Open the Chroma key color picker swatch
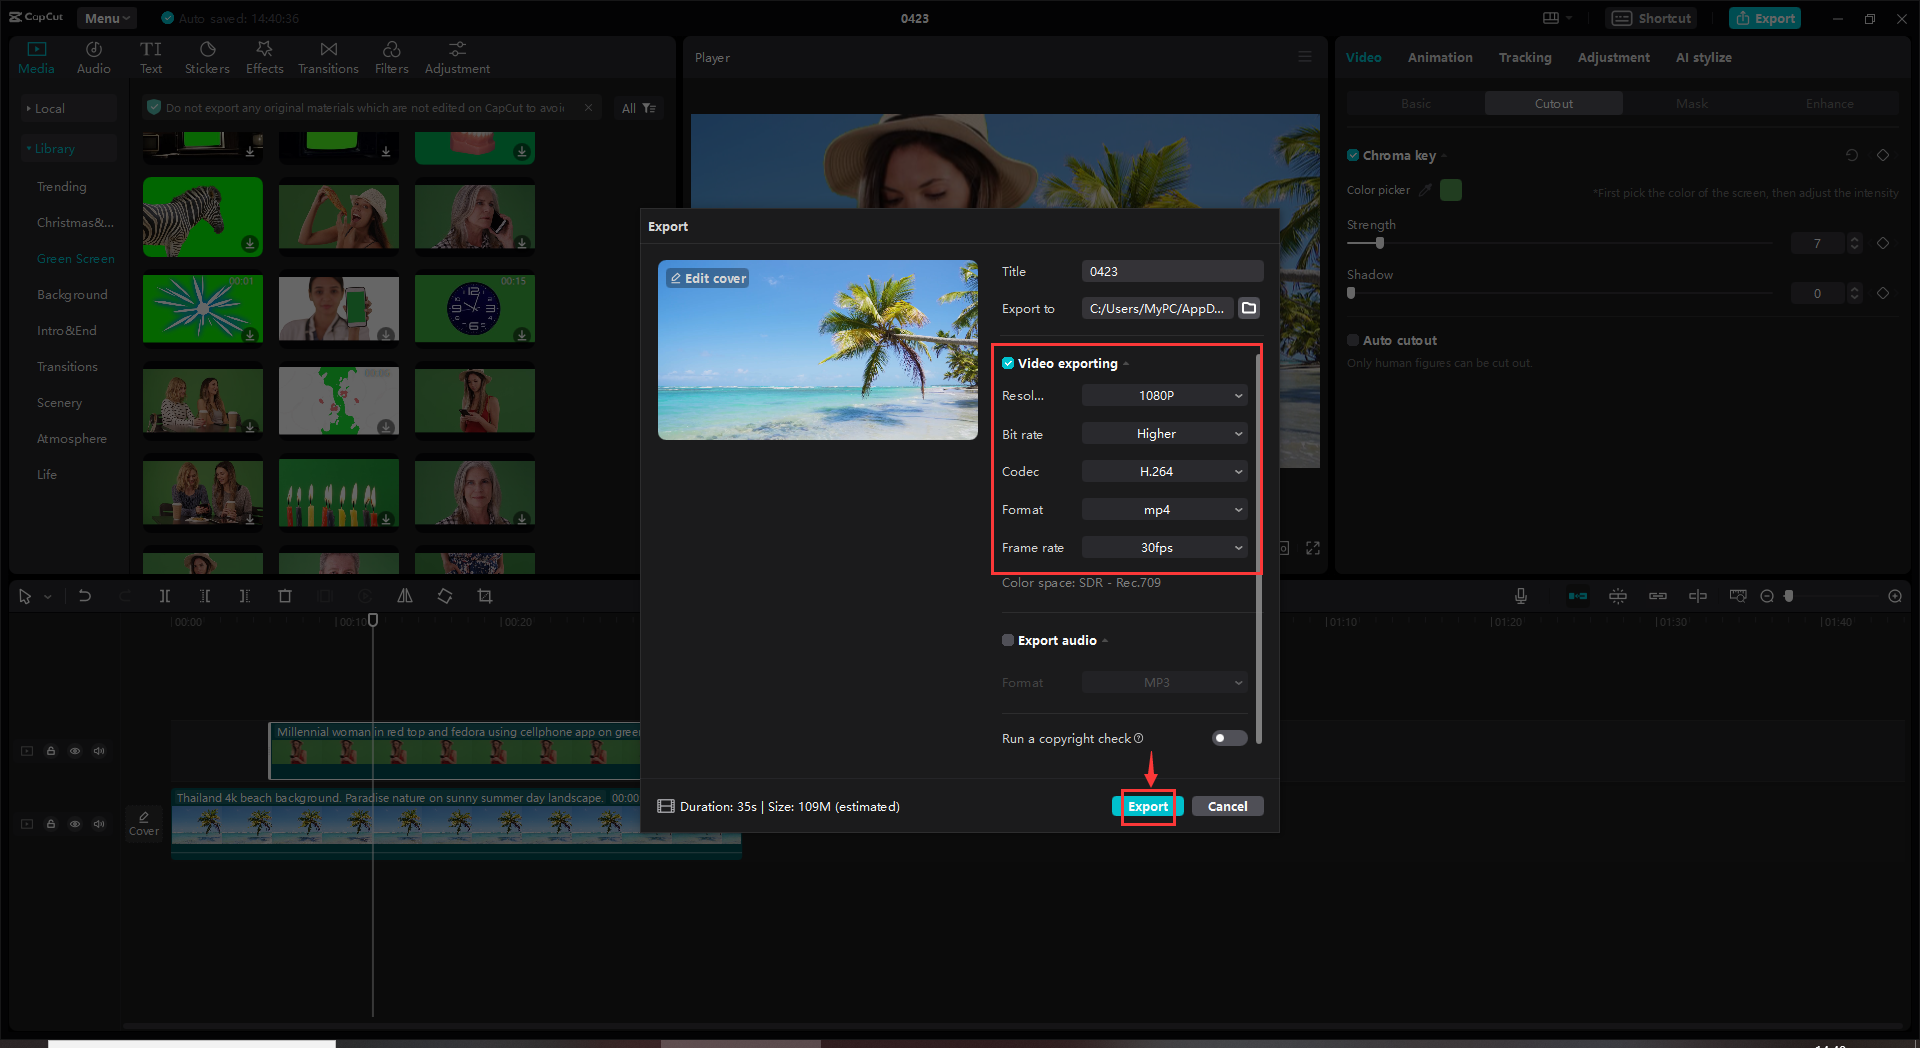This screenshot has height=1048, width=1920. pos(1450,189)
